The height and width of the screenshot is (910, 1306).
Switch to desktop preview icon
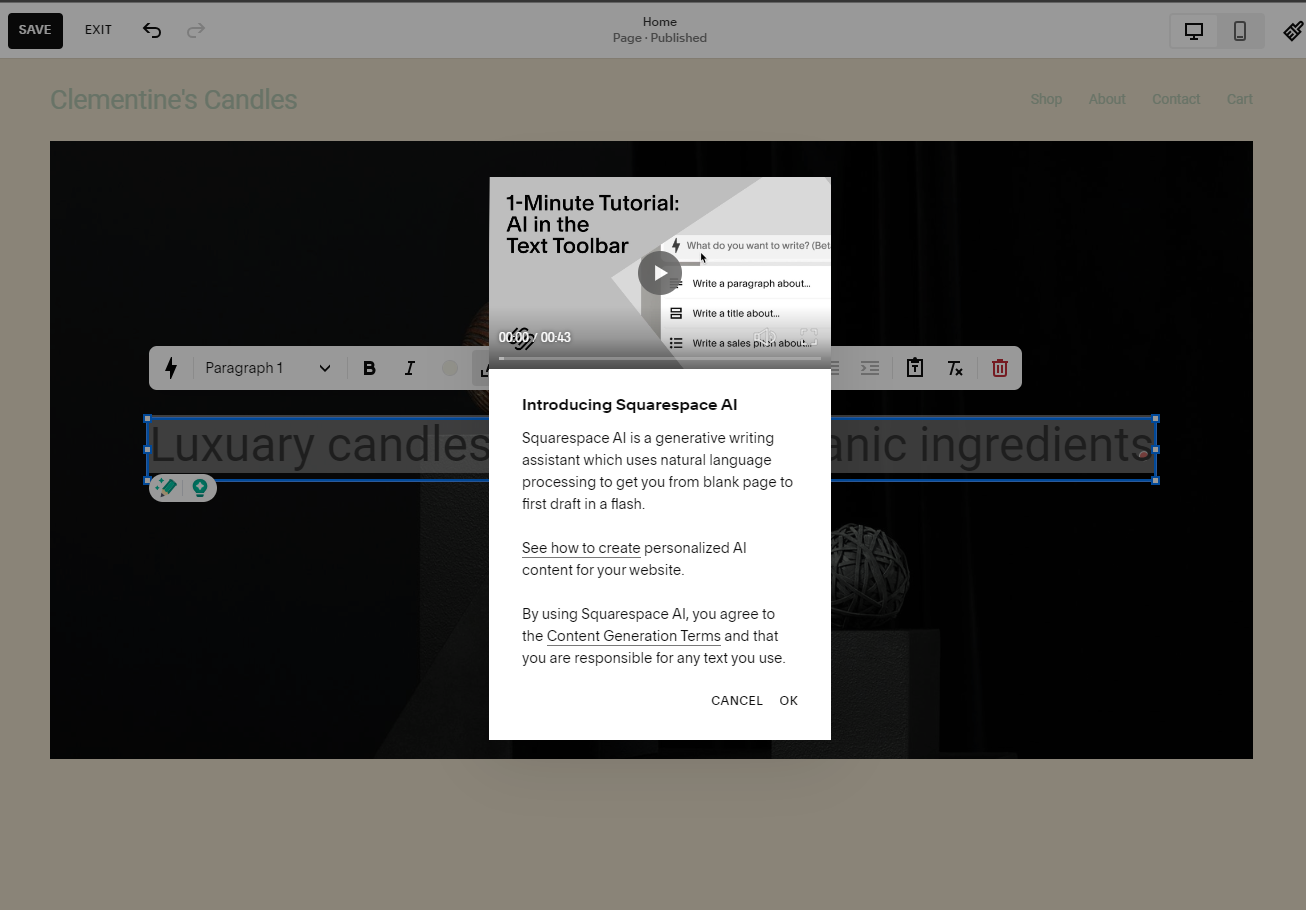(1192, 31)
